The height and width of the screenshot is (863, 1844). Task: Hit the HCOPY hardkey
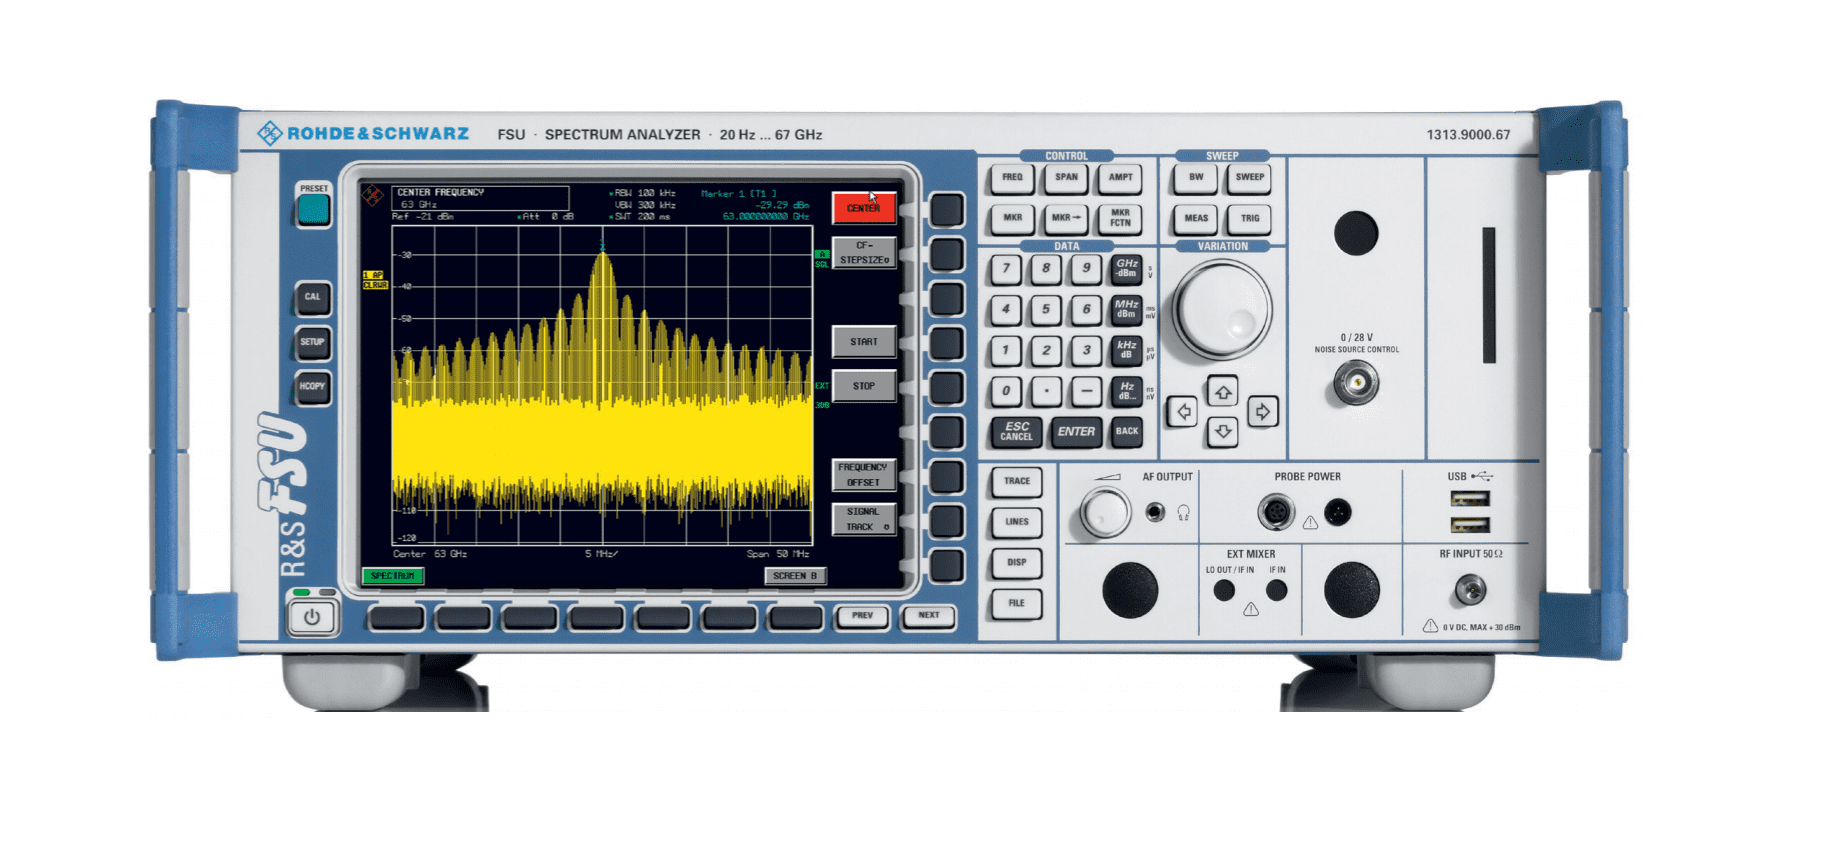point(313,387)
